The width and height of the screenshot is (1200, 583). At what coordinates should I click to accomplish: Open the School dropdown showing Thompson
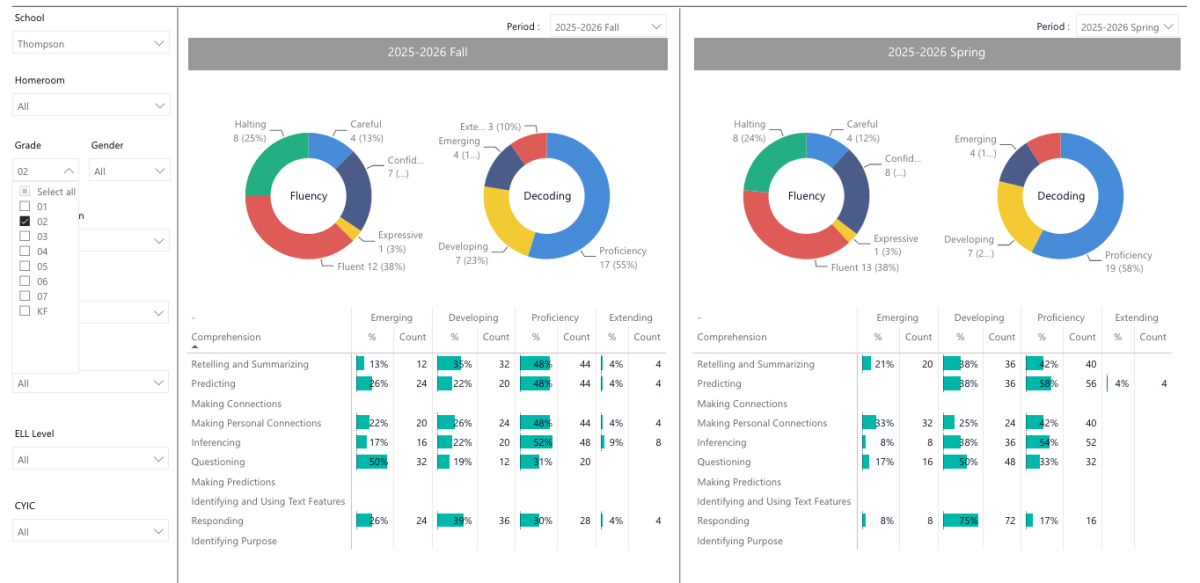point(91,44)
